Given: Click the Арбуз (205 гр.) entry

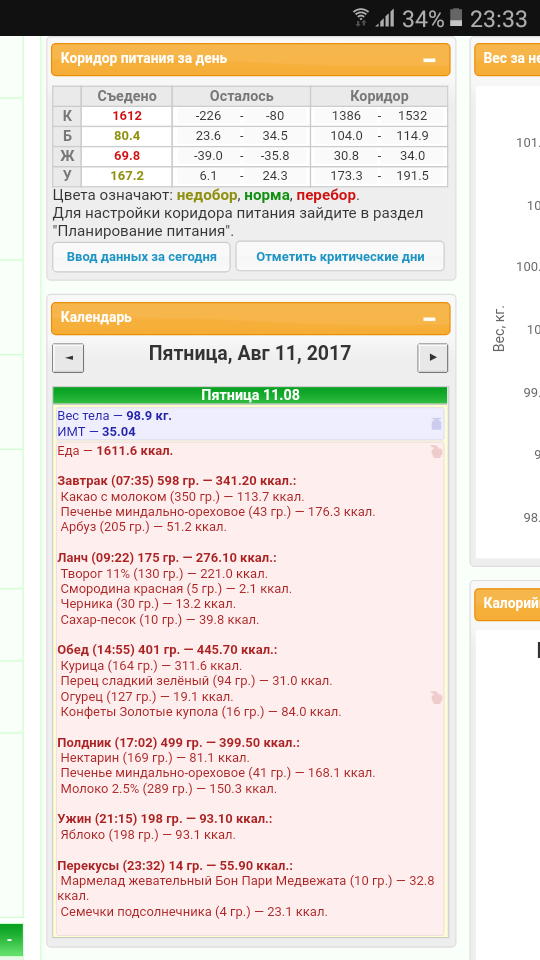Looking at the screenshot, I should click(x=143, y=527).
